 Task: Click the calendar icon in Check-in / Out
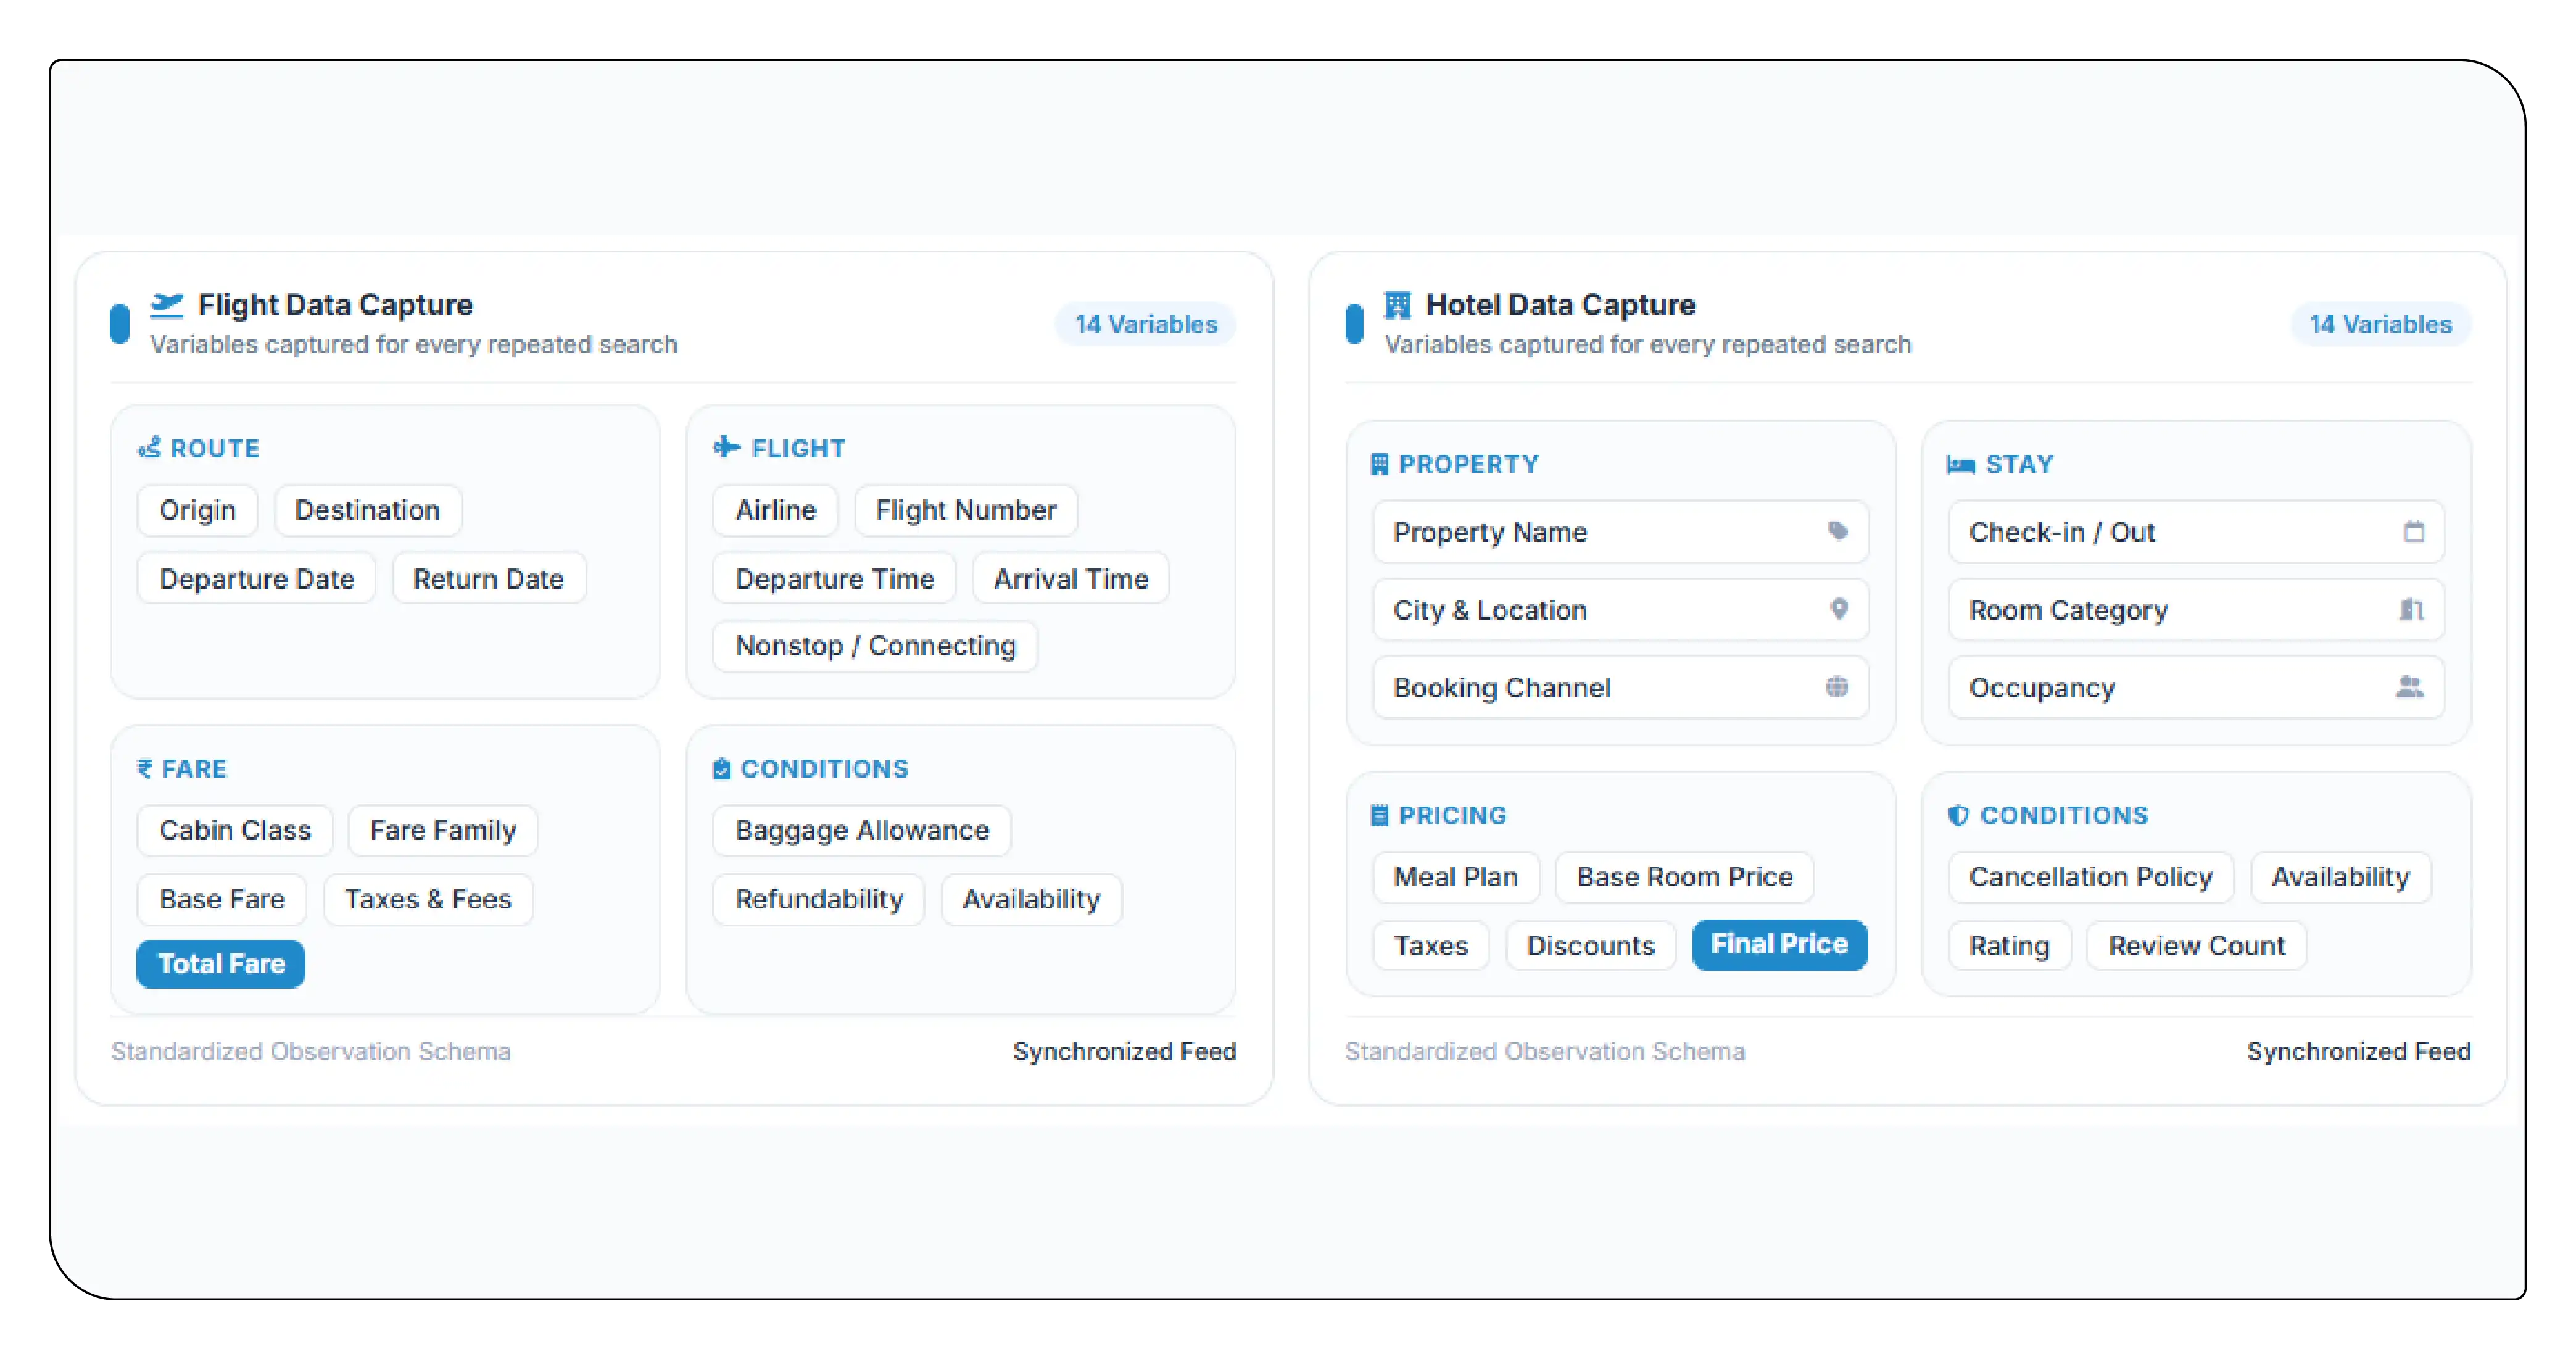[x=2413, y=531]
